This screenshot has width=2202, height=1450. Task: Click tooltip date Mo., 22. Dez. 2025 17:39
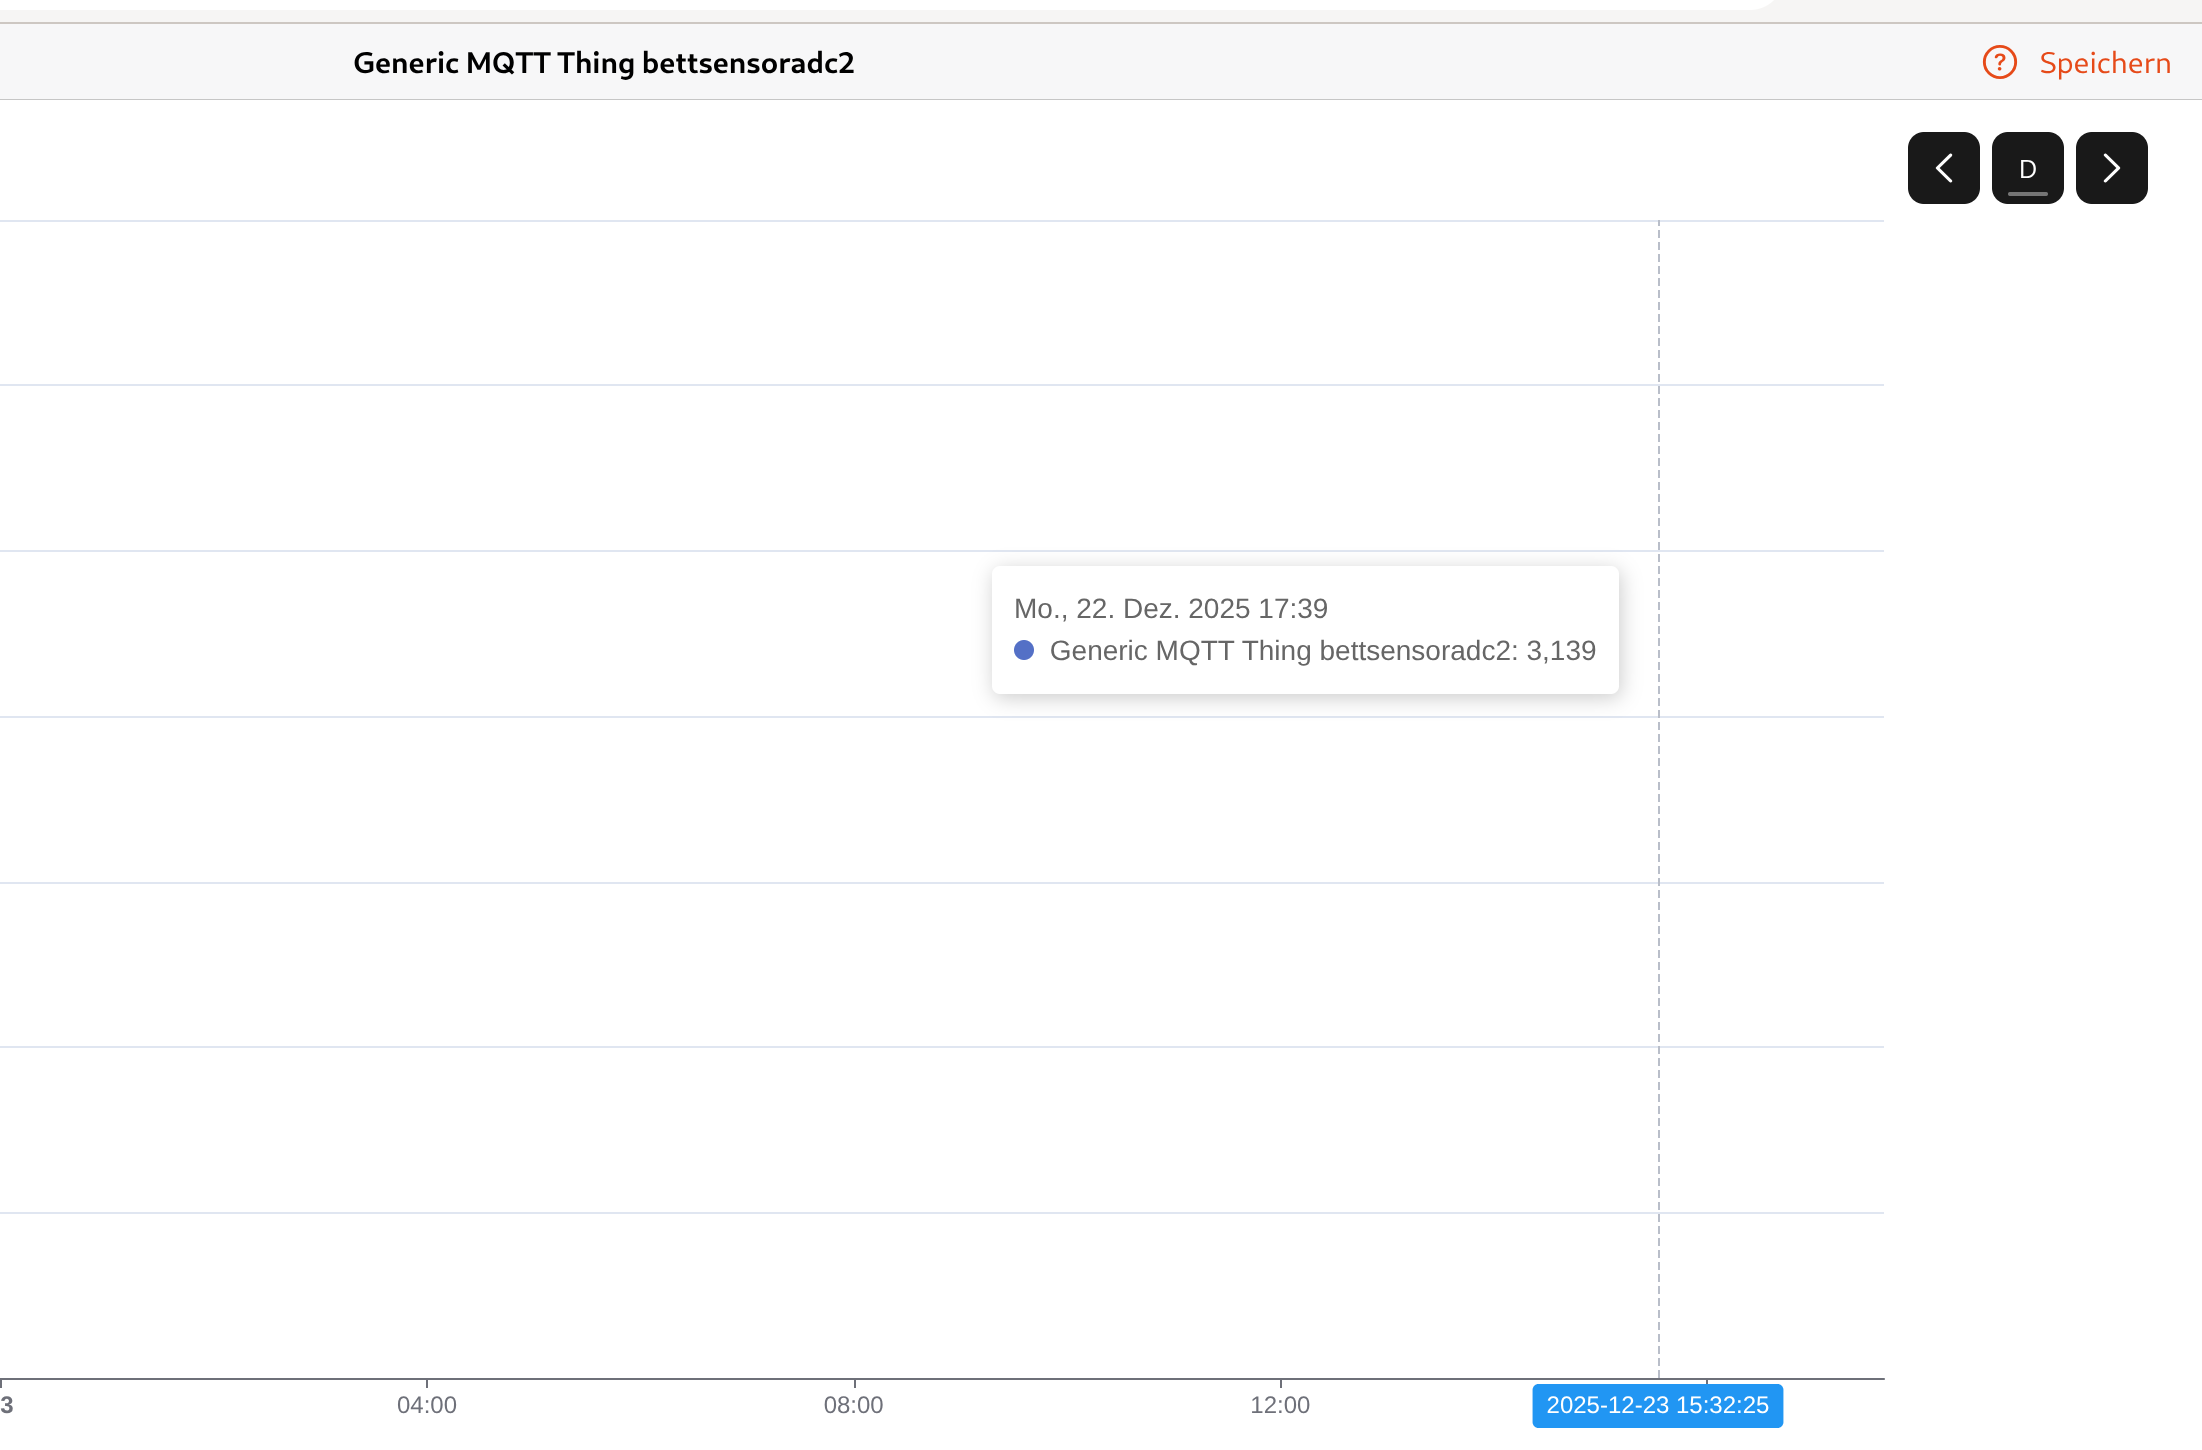(1170, 608)
